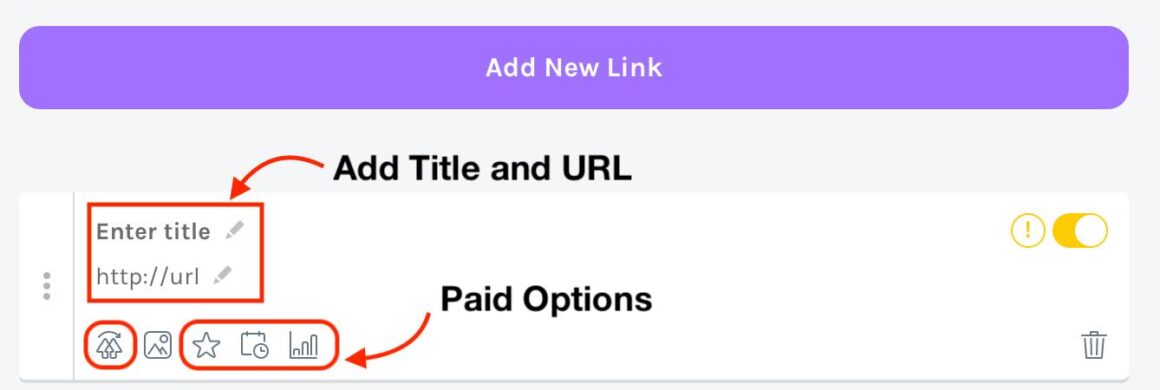This screenshot has height=390, width=1160.
Task: Click the yellow exclamation warning icon
Action: [1025, 231]
